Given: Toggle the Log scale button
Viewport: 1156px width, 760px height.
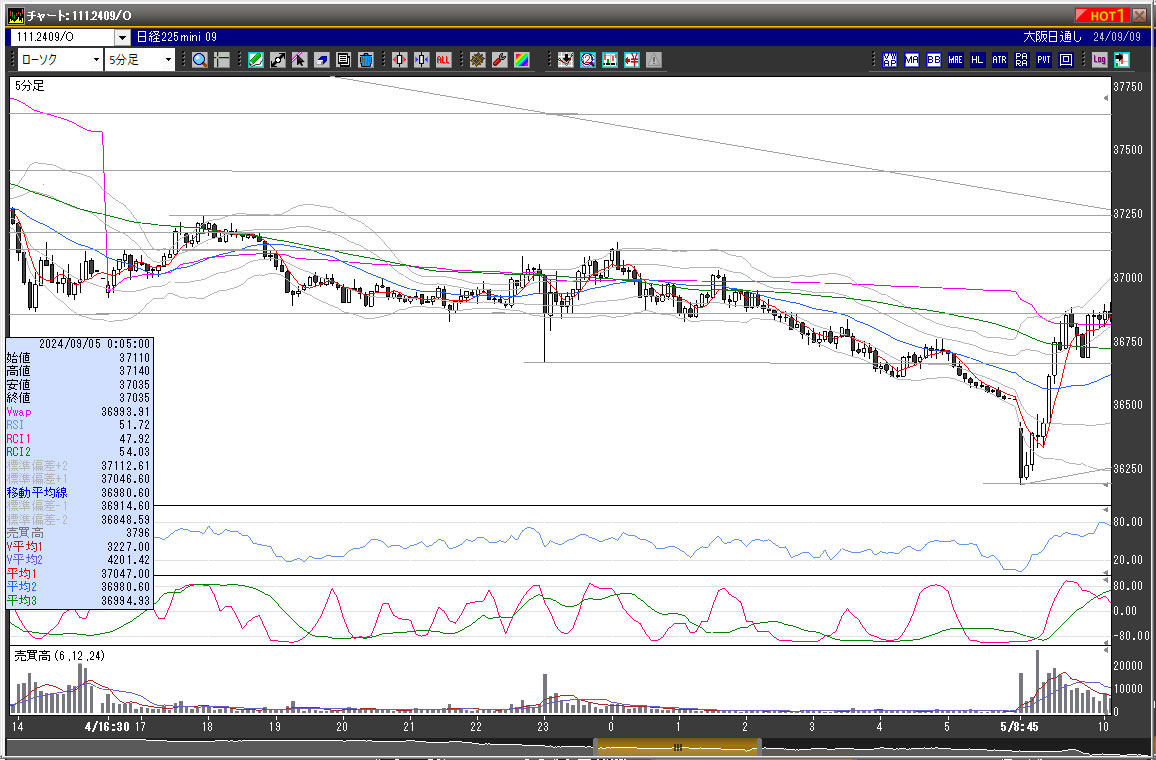Looking at the screenshot, I should coord(1100,60).
